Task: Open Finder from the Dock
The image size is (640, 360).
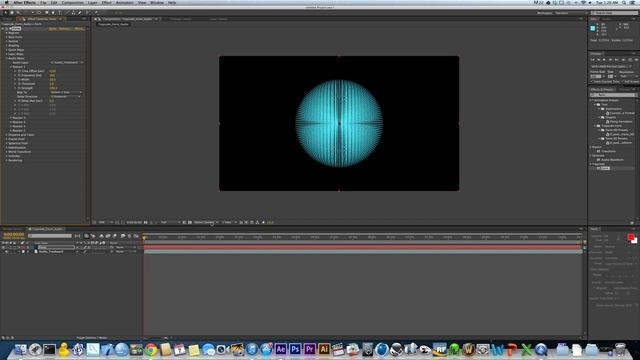Action: (20, 350)
